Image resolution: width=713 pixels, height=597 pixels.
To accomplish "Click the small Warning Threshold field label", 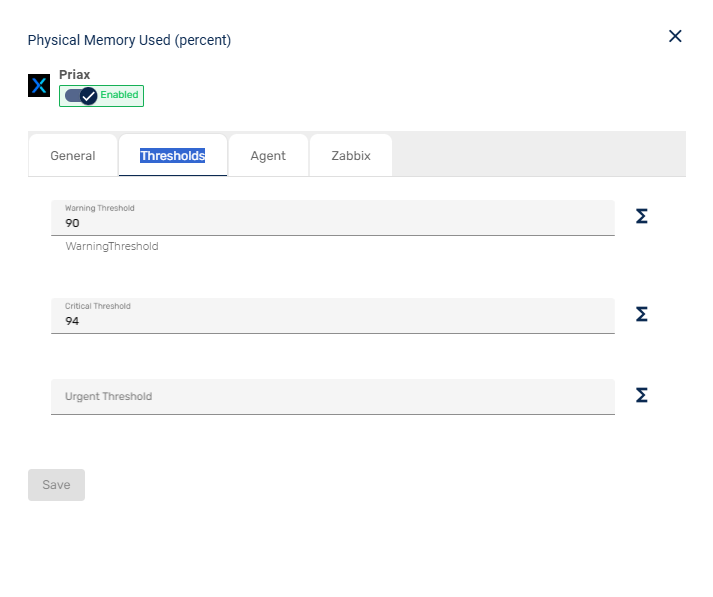I will (100, 208).
